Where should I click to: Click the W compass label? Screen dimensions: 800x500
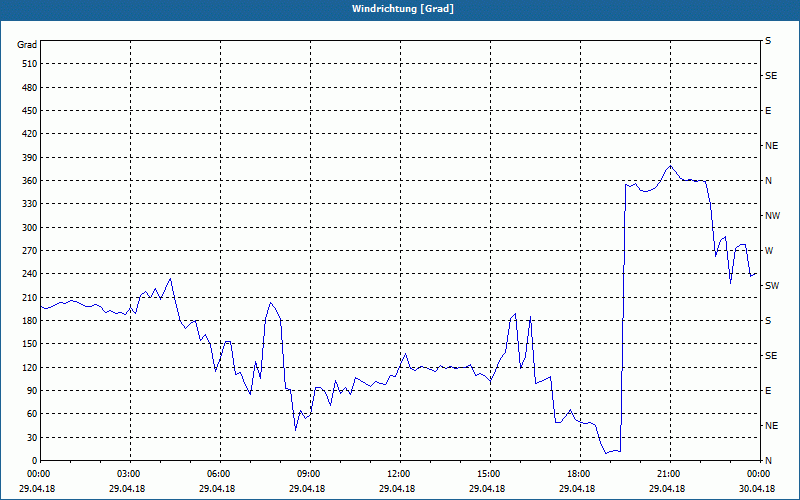(x=769, y=251)
